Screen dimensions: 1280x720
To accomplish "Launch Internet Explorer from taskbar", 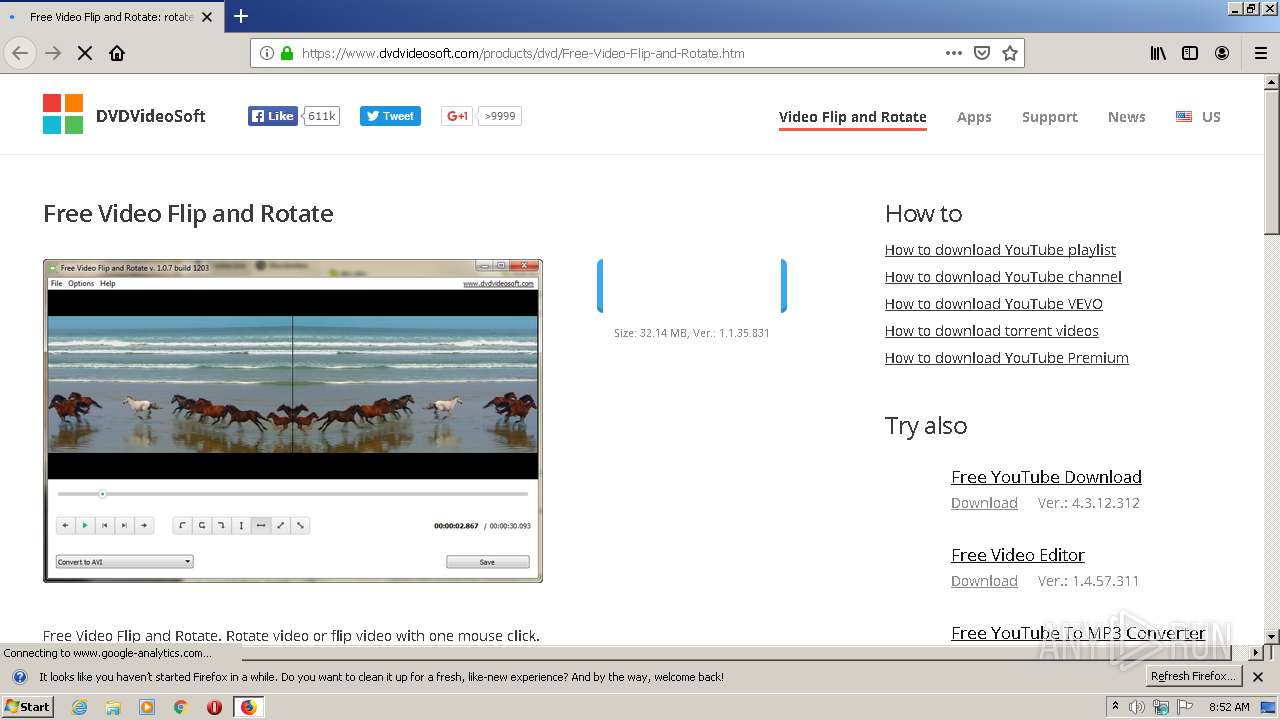I will point(80,707).
